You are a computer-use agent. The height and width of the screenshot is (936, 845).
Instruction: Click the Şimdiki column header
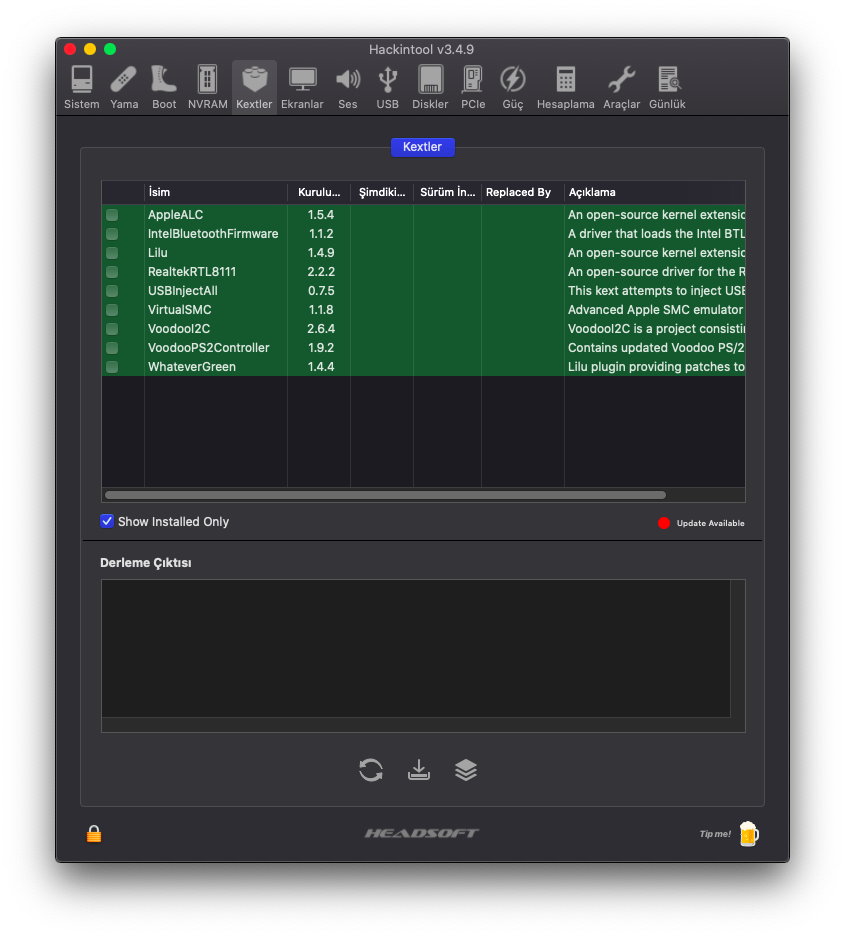[x=382, y=192]
